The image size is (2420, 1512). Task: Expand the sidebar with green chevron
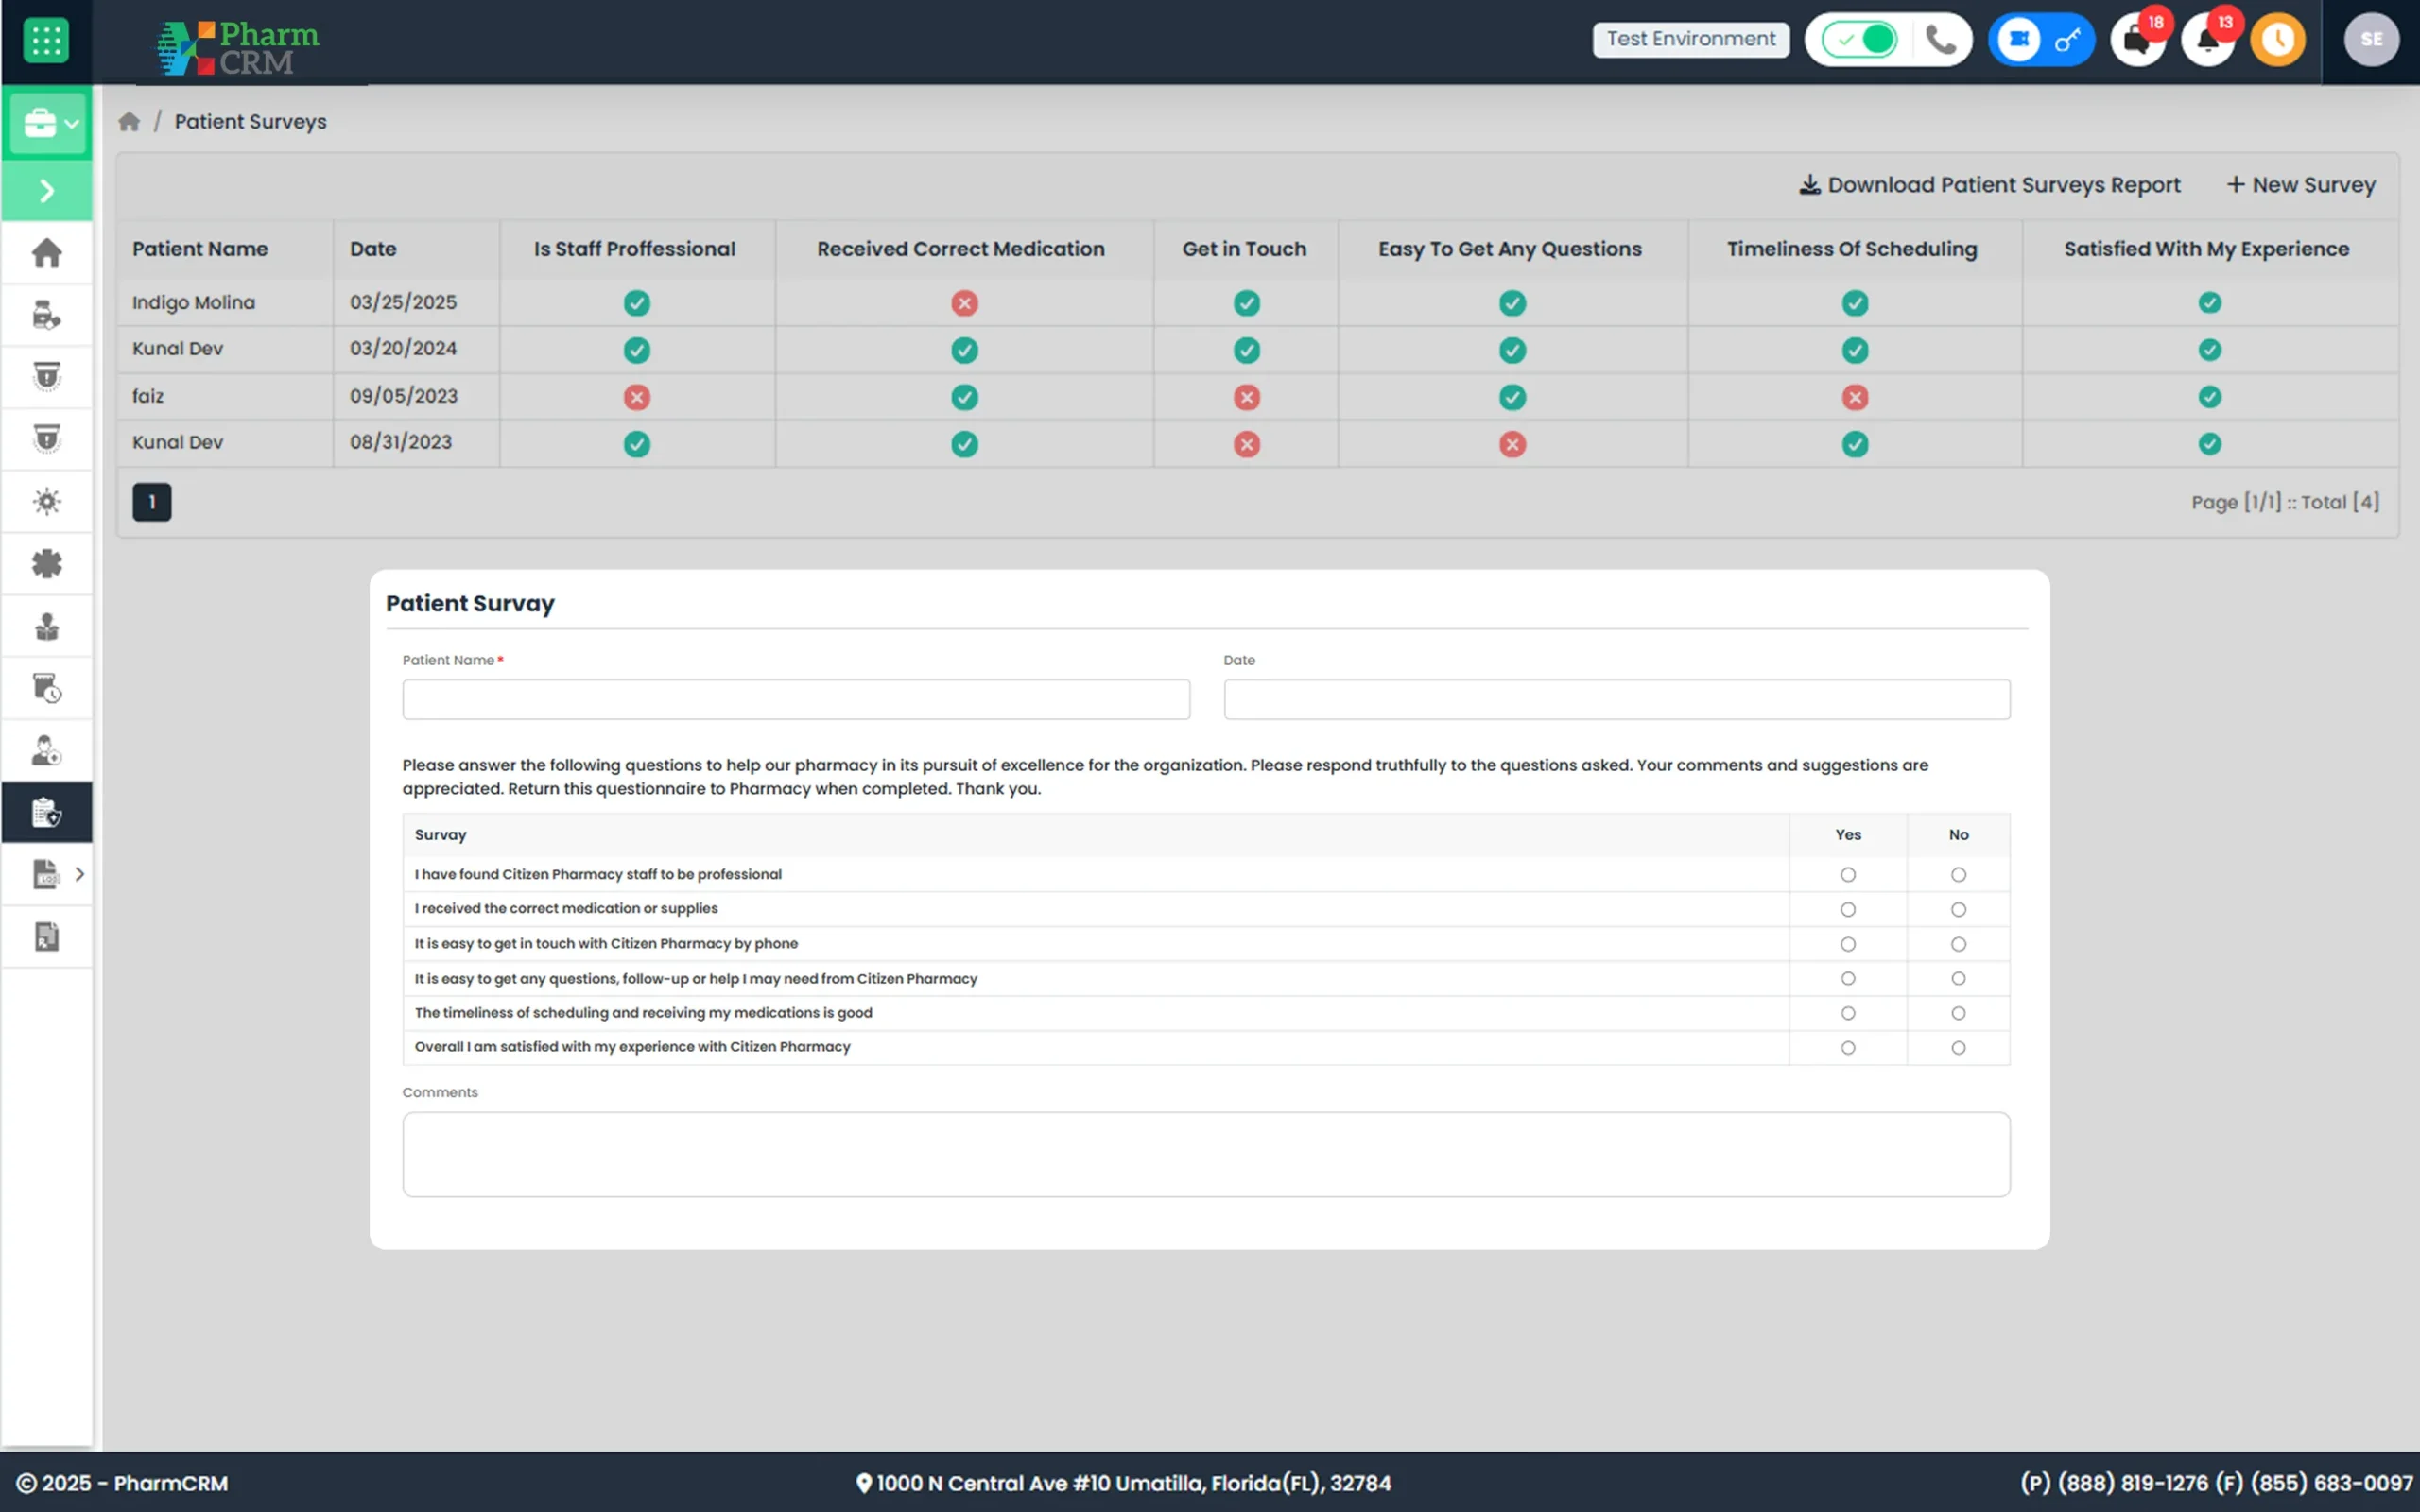pos(46,190)
